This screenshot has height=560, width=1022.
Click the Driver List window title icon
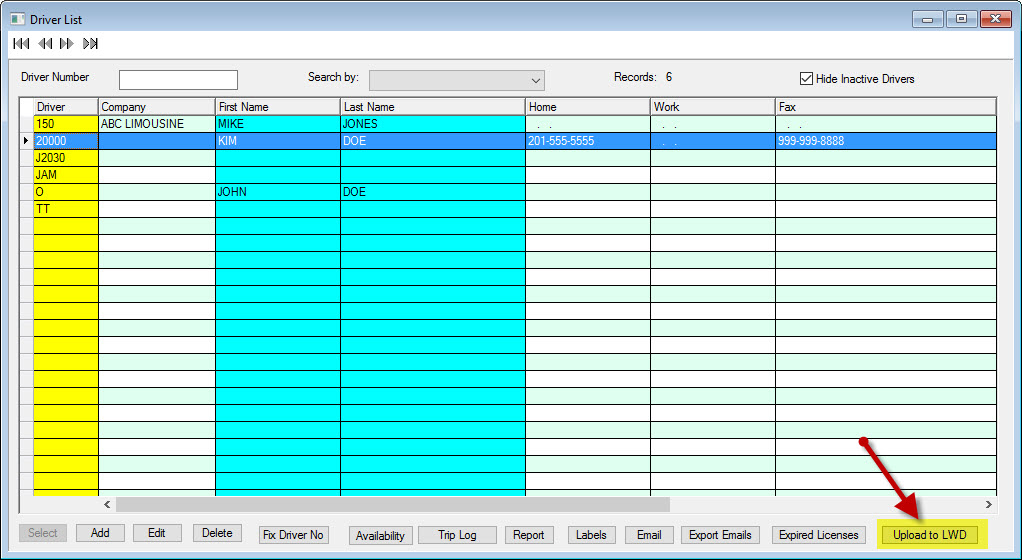click(x=18, y=19)
